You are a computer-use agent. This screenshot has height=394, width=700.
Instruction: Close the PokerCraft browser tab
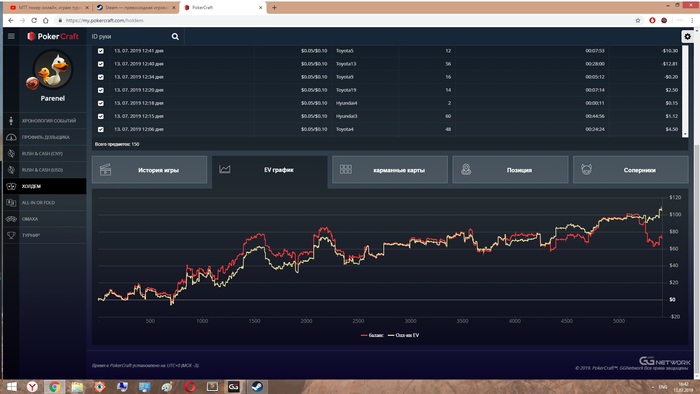[261, 8]
